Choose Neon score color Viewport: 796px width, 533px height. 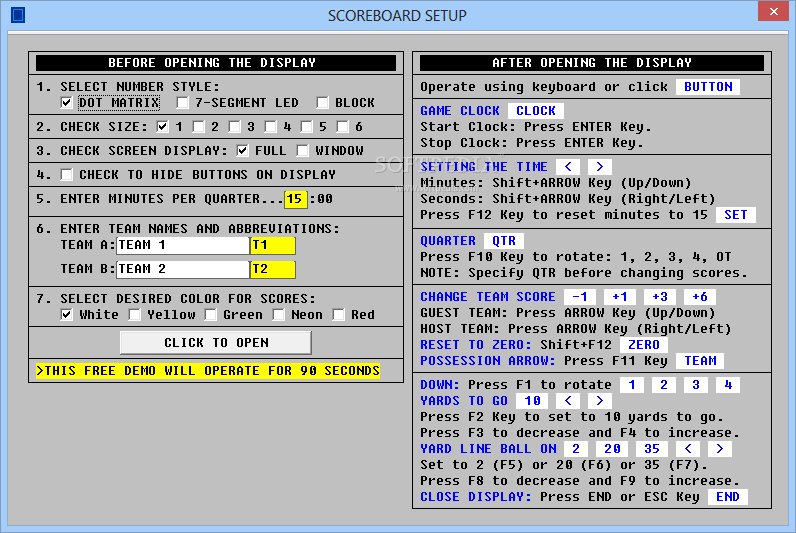(x=279, y=315)
